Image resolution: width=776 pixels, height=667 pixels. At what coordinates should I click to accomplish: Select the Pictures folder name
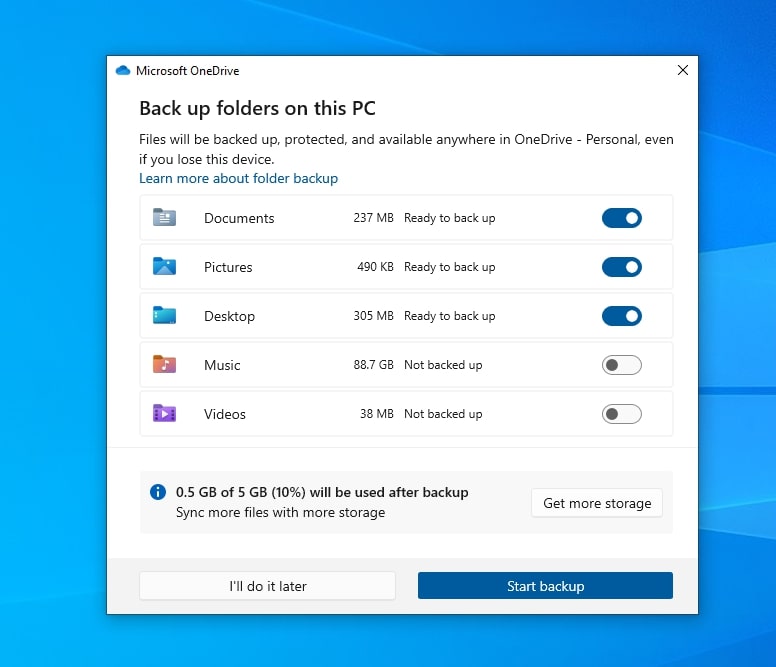pos(228,267)
